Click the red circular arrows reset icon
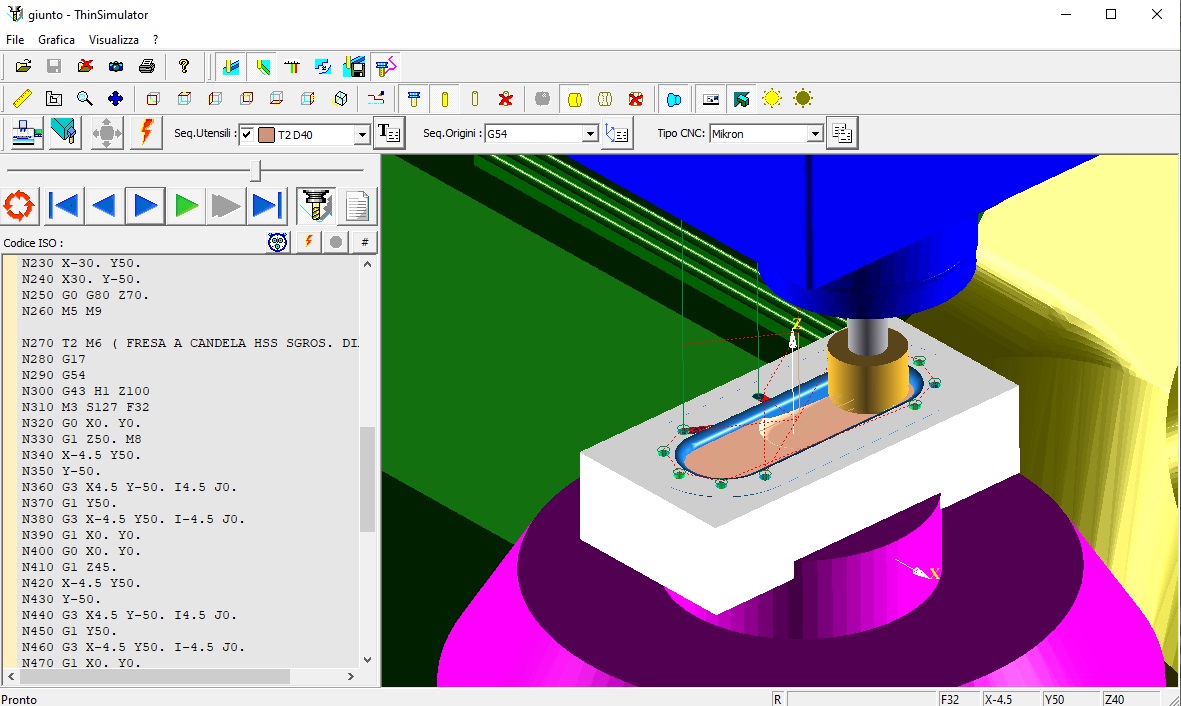 click(x=19, y=207)
